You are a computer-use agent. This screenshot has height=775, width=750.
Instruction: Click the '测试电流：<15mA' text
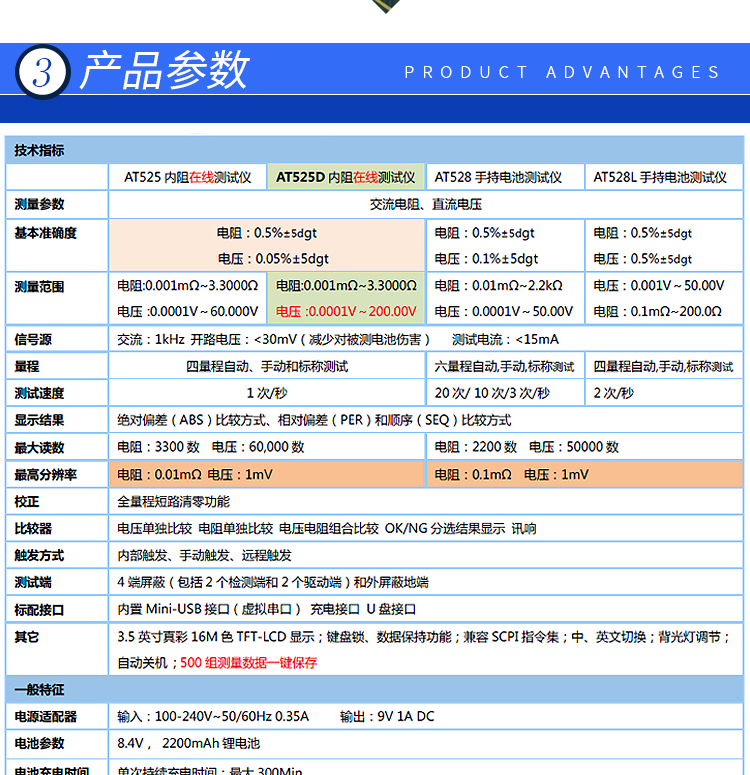point(505,340)
